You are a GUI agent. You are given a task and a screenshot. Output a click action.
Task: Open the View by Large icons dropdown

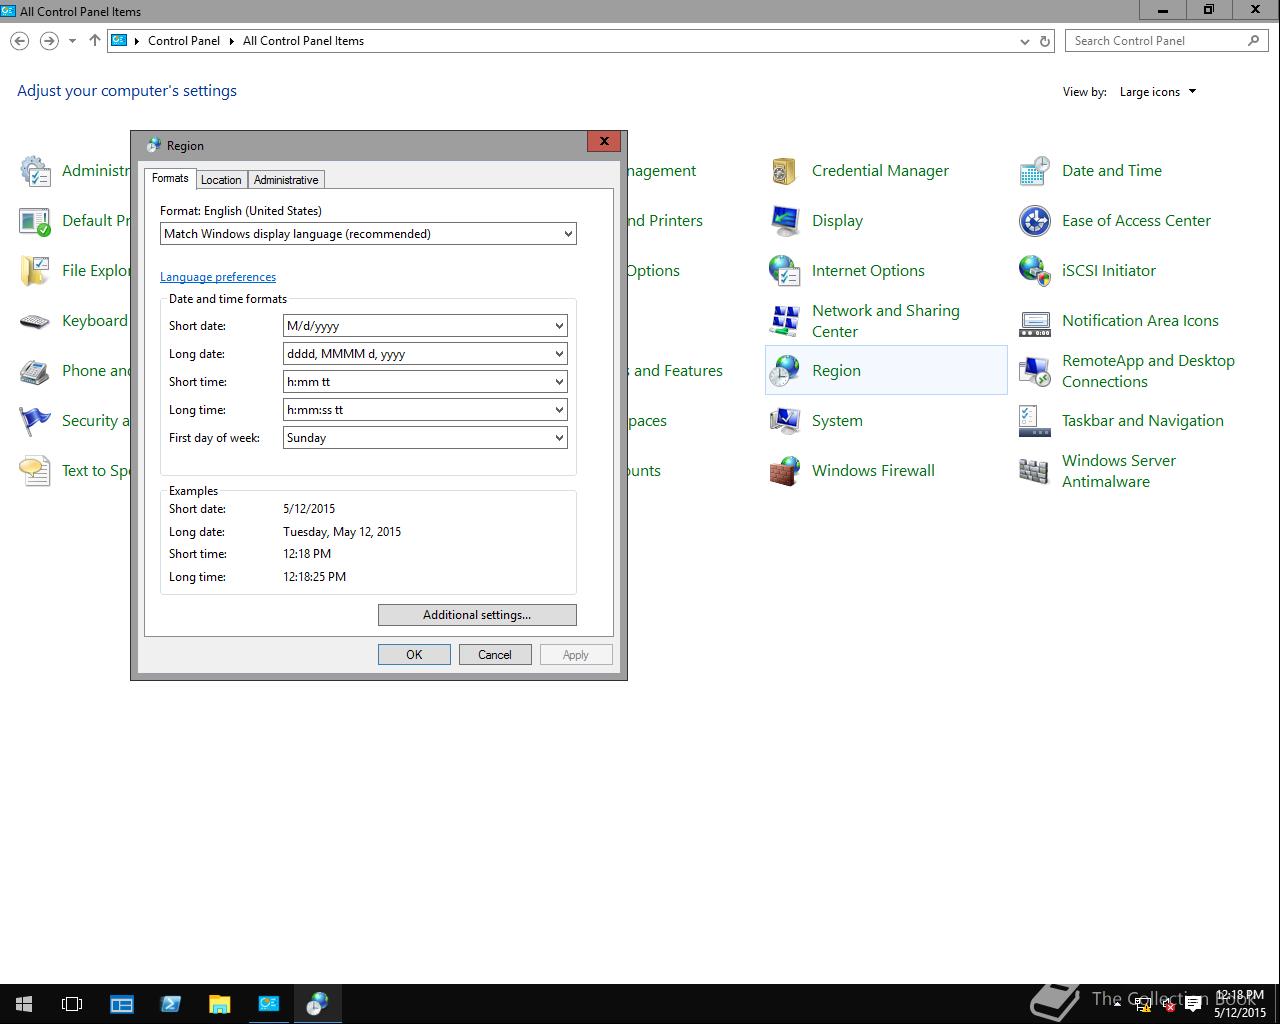1158,92
